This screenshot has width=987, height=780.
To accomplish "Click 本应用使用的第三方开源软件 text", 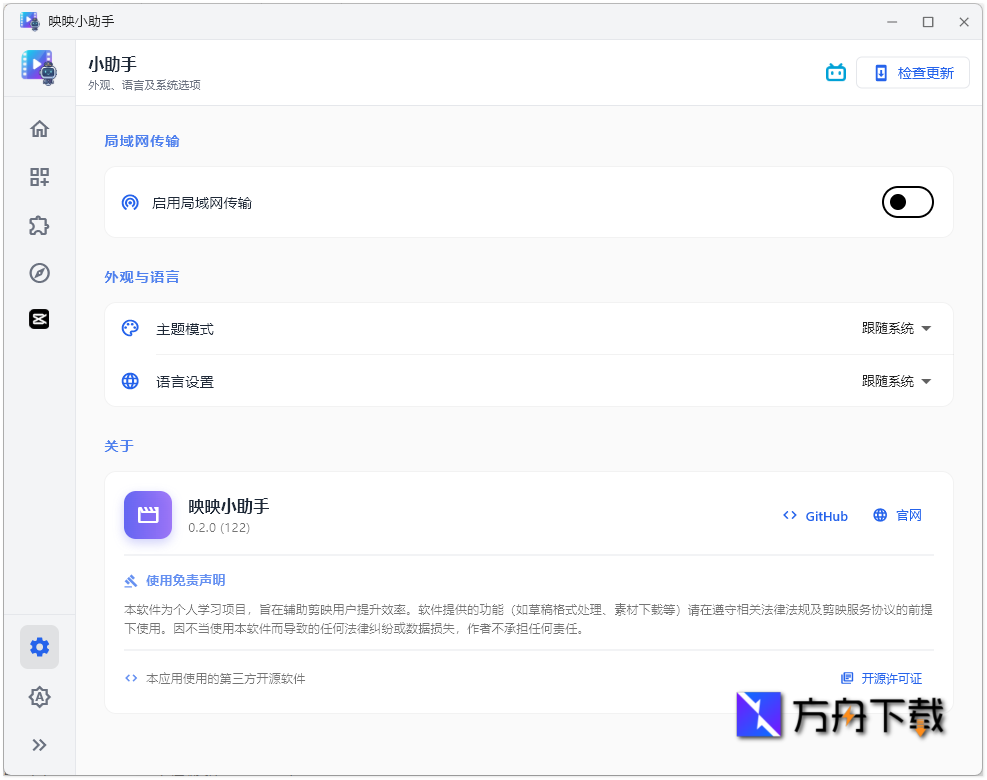I will pos(225,679).
